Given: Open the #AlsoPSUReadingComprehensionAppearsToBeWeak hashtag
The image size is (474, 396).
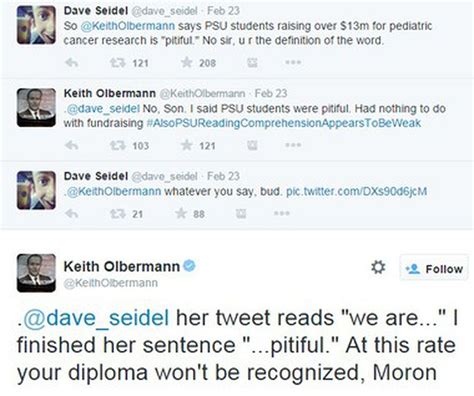Looking at the screenshot, I should (284, 123).
